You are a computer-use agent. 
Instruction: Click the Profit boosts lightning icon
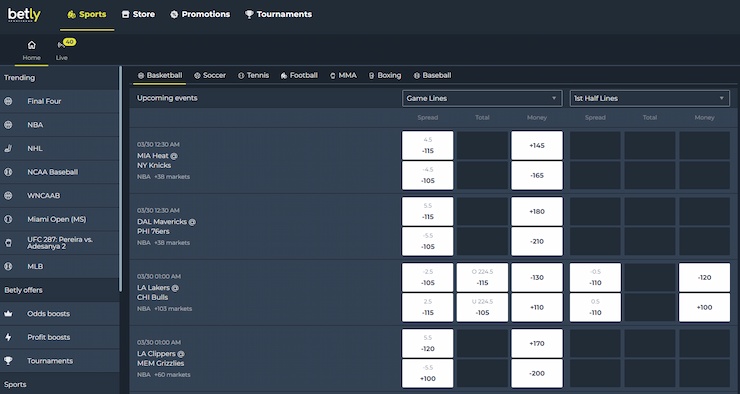8,337
